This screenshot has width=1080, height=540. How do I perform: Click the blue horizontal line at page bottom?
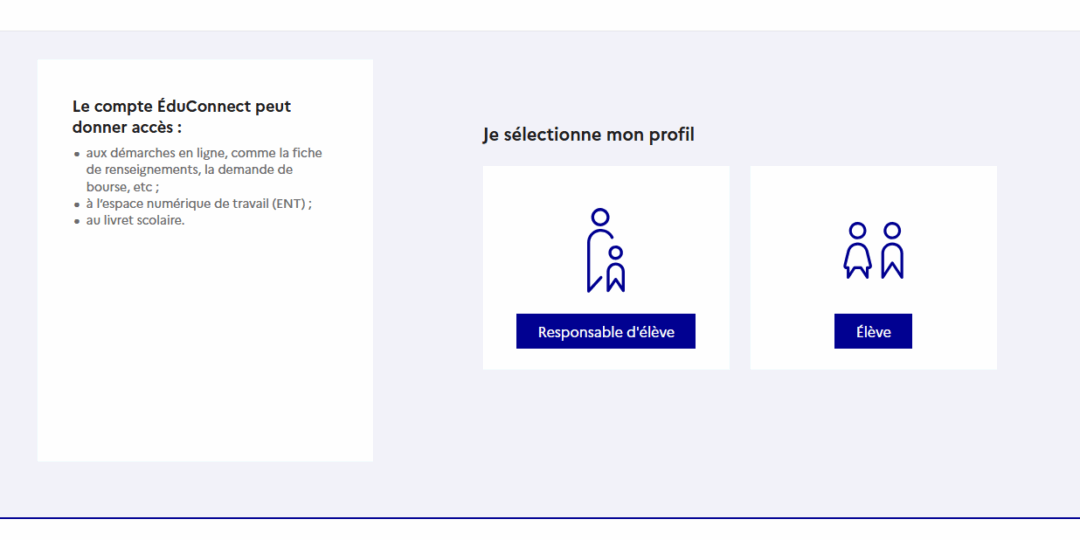point(540,517)
